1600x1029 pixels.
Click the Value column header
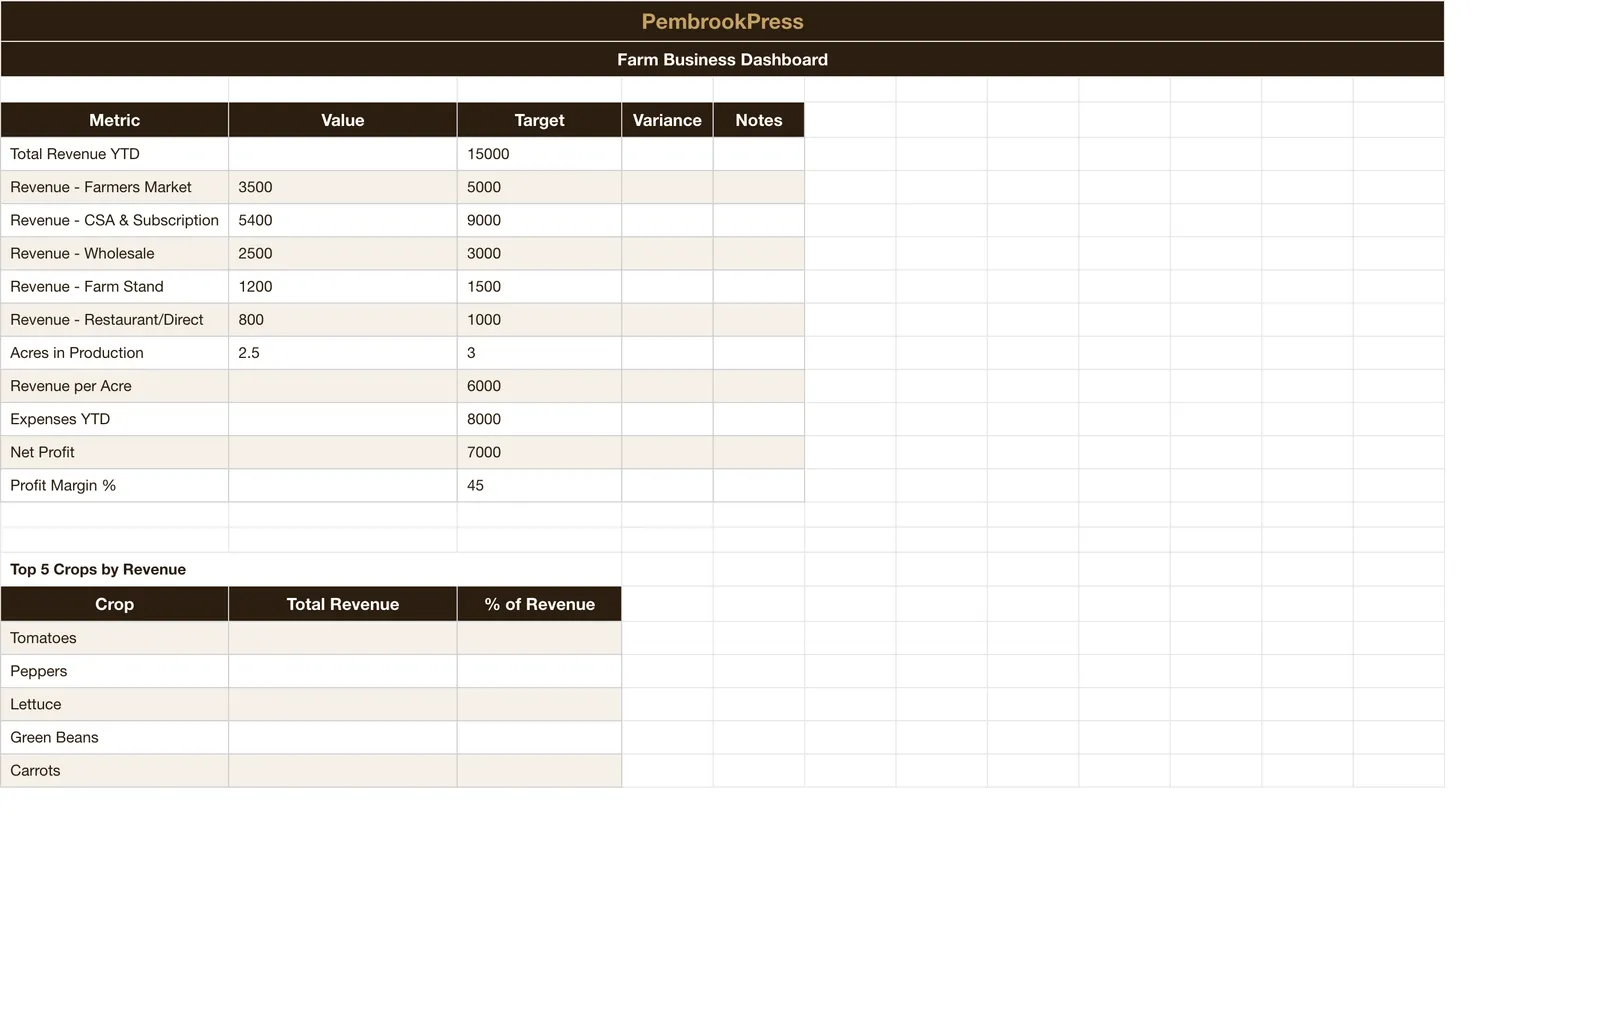342,120
